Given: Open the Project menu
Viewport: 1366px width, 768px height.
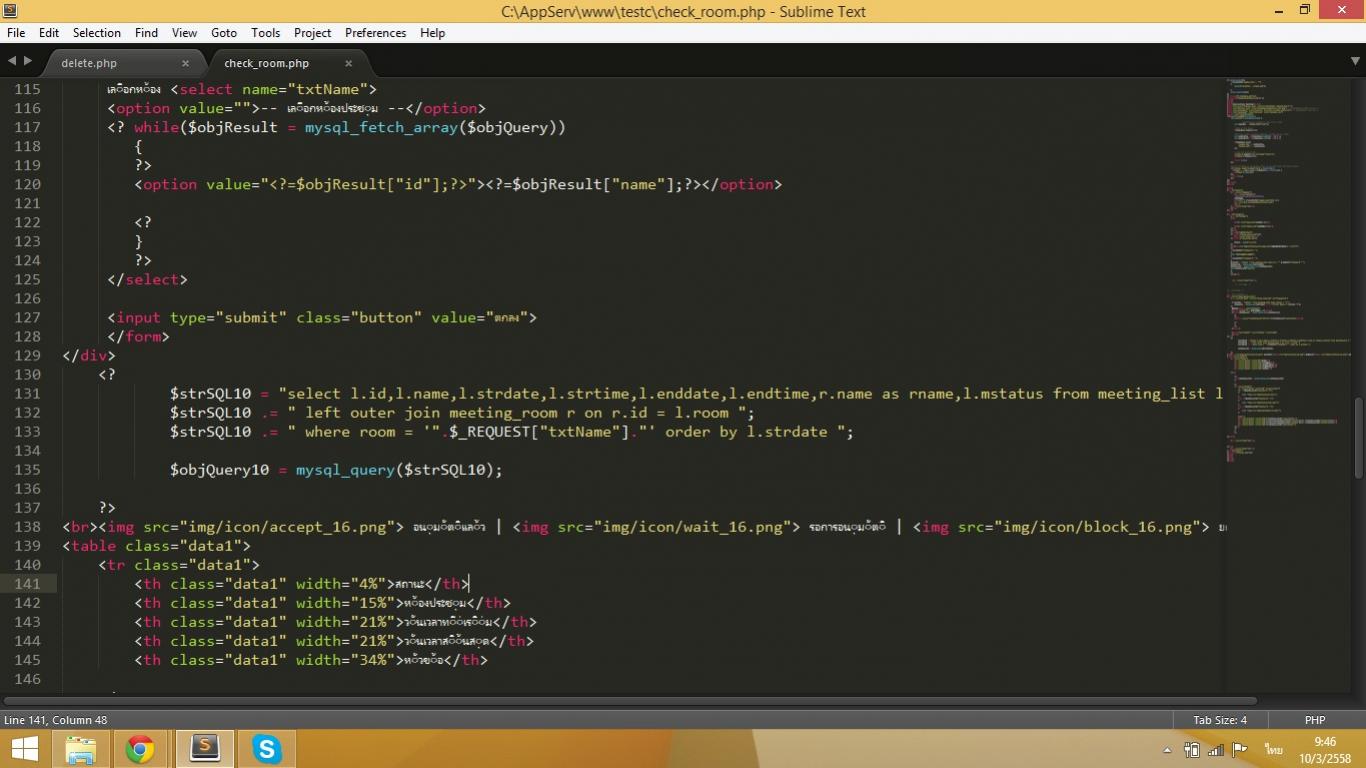Looking at the screenshot, I should click(x=312, y=33).
